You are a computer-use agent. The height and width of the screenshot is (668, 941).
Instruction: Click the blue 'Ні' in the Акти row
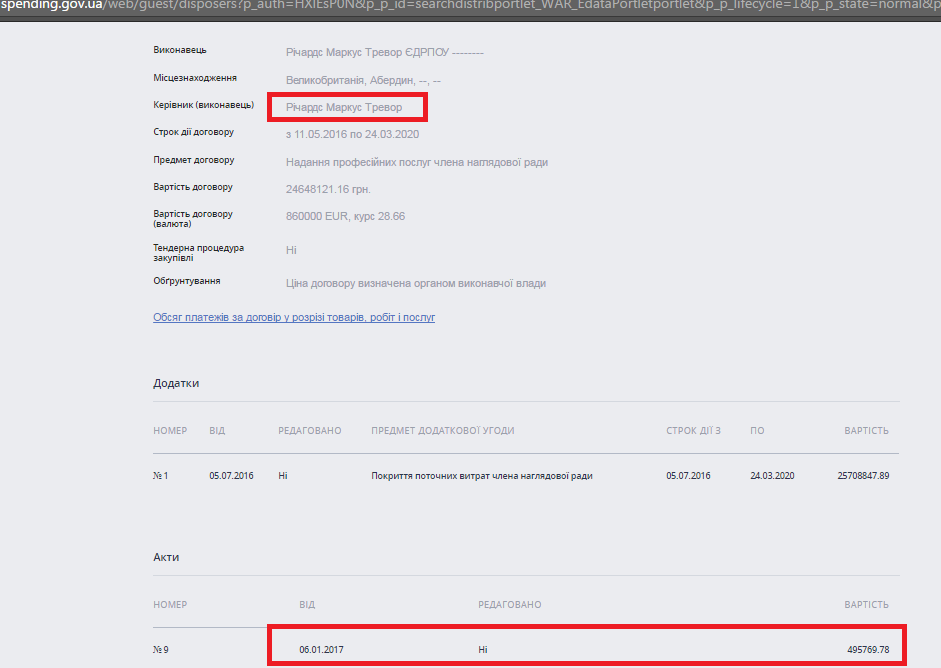[x=483, y=650]
